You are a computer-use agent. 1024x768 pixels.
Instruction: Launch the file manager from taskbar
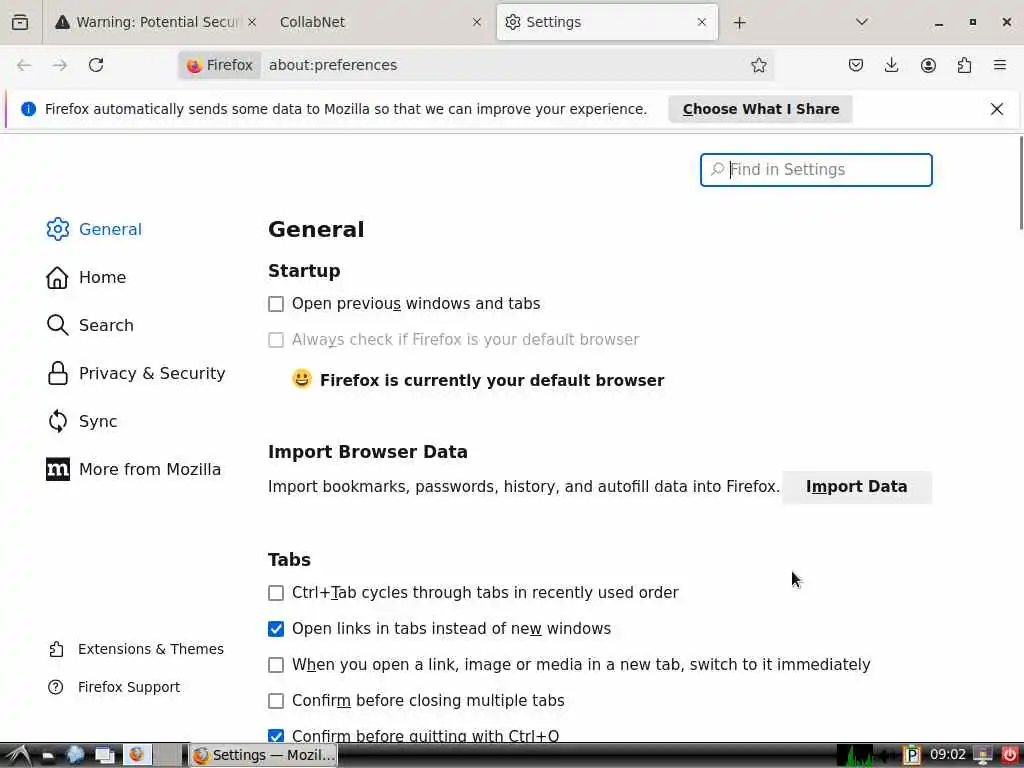click(x=48, y=756)
